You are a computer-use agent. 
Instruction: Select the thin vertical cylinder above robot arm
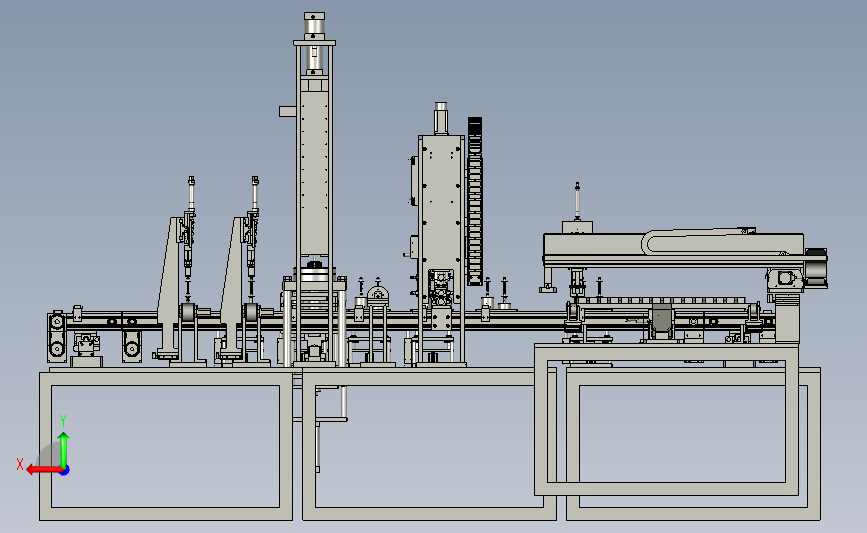tap(577, 201)
